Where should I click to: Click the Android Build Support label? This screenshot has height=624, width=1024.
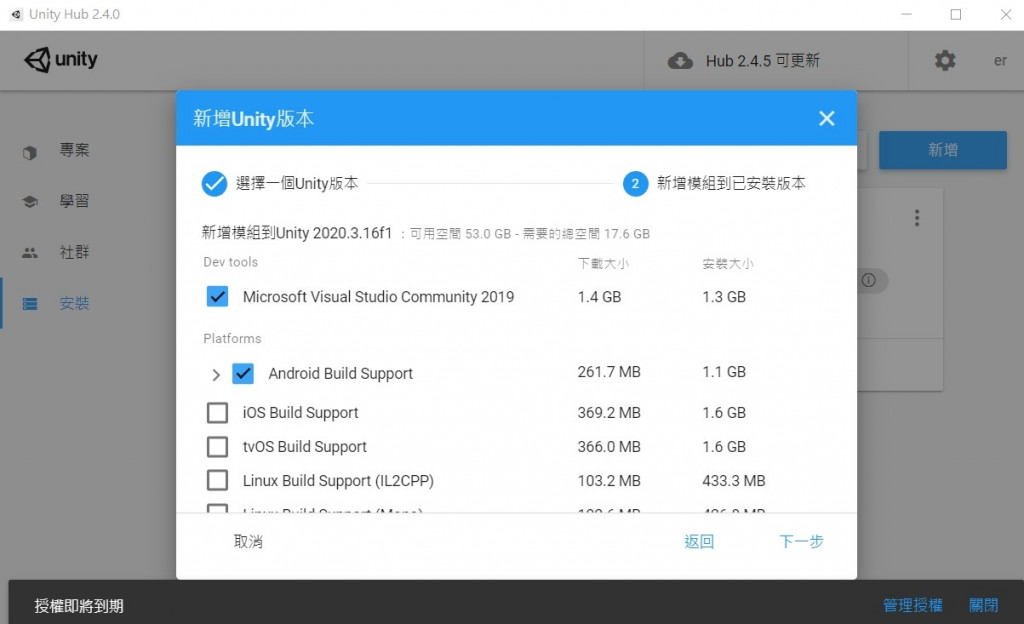pos(340,373)
